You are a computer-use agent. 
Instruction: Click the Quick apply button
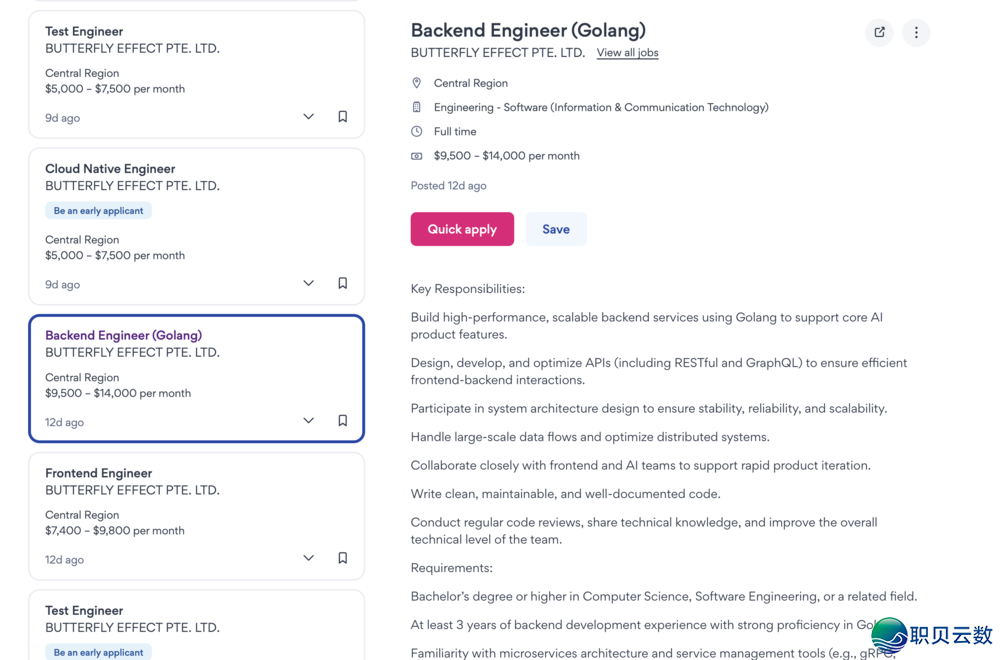[x=462, y=229]
